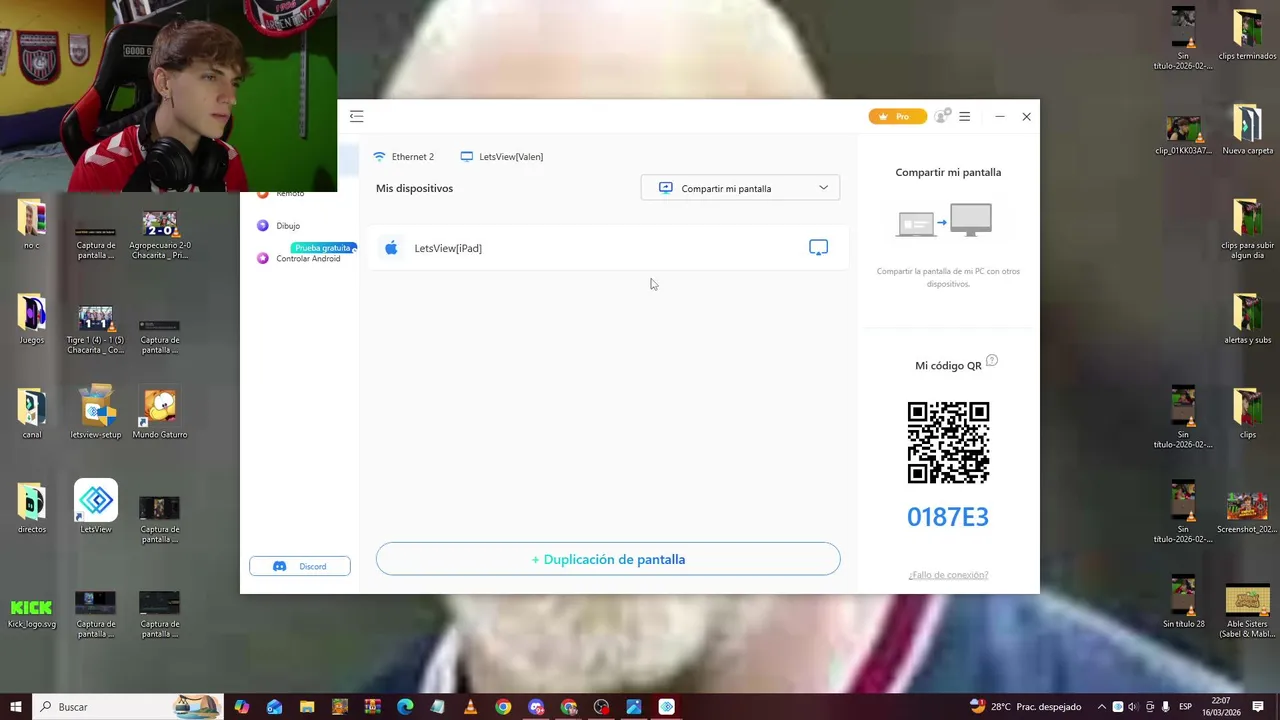Open the Screenshot_202... desktop file
This screenshot has width=1280, height=720.
pyautogui.click(x=1247, y=513)
